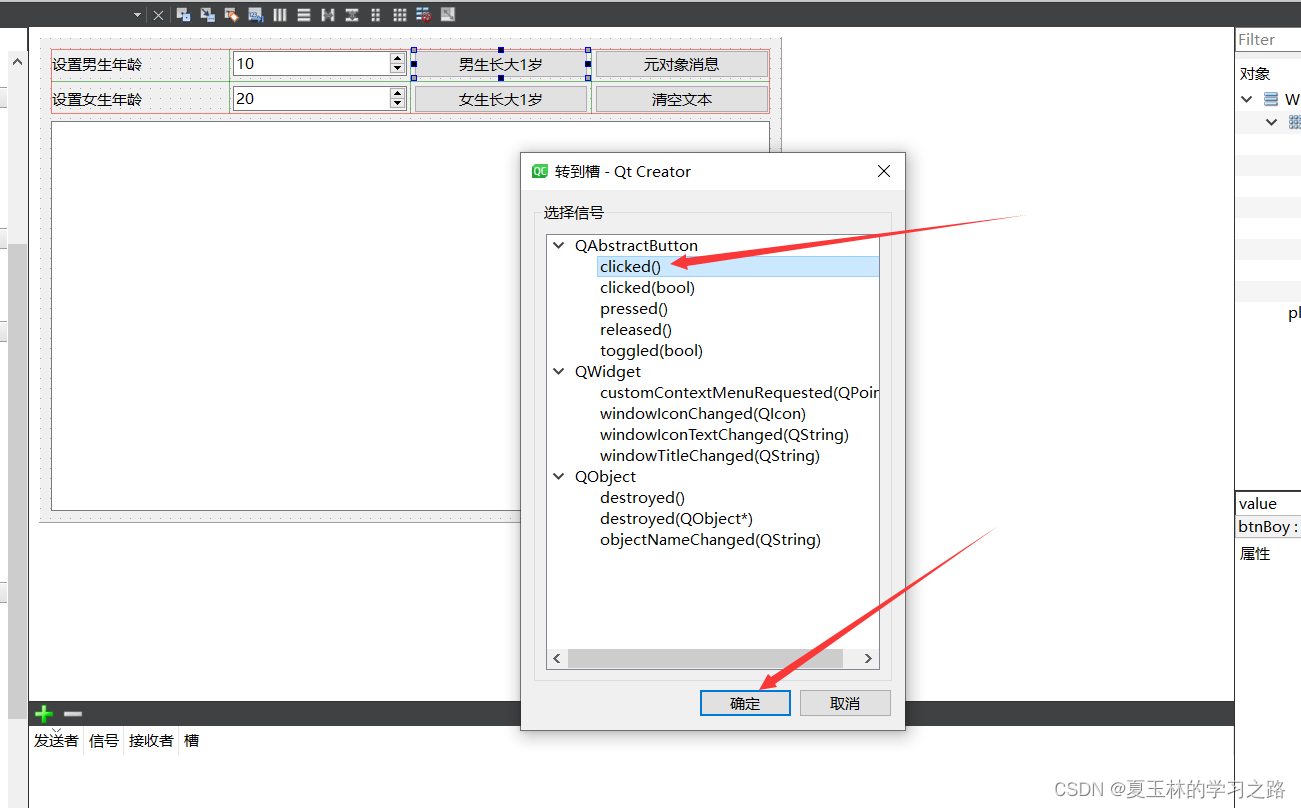1301x808 pixels.
Task: Select the clicked() signal
Action: click(630, 267)
